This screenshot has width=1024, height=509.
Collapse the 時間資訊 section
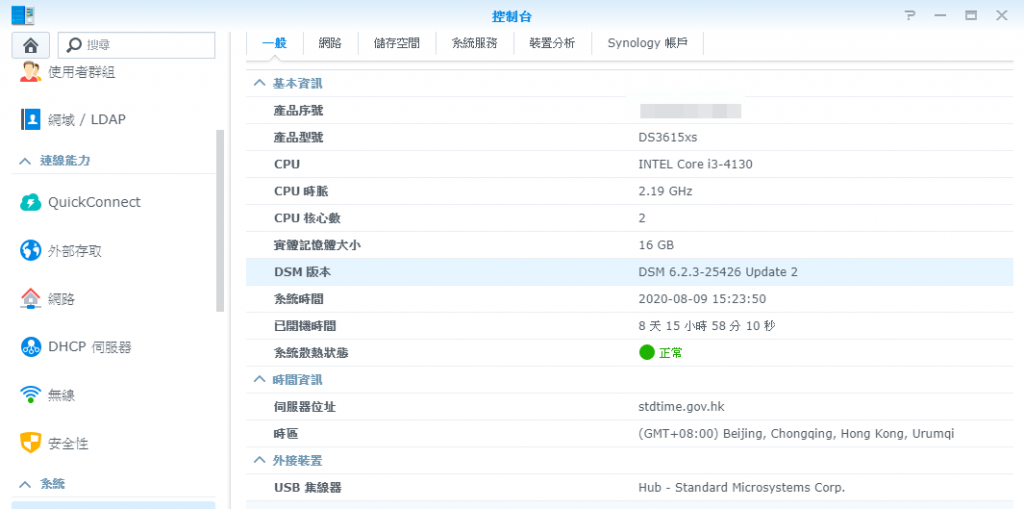coord(260,380)
